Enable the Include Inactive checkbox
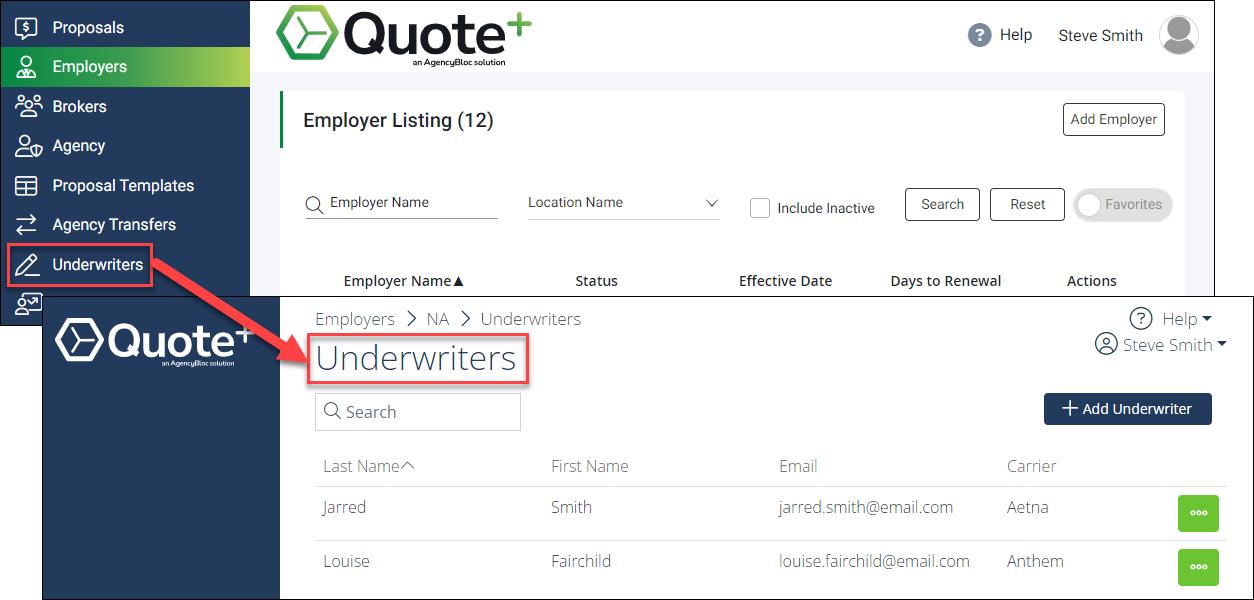The width and height of the screenshot is (1254, 600). 760,208
